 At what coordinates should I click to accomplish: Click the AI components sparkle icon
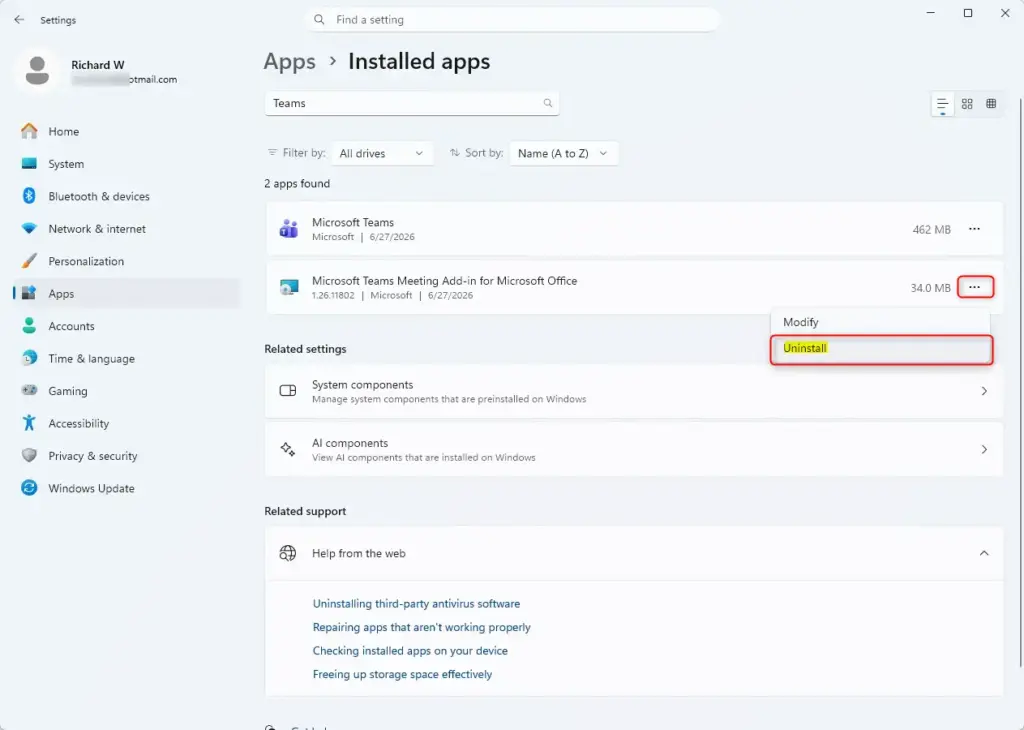[x=287, y=449]
